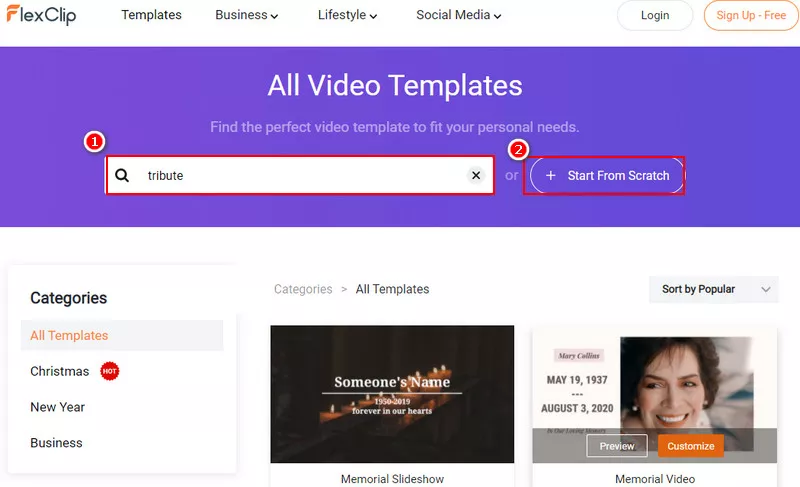Expand the Business navigation menu
This screenshot has height=487, width=800.
(x=246, y=15)
